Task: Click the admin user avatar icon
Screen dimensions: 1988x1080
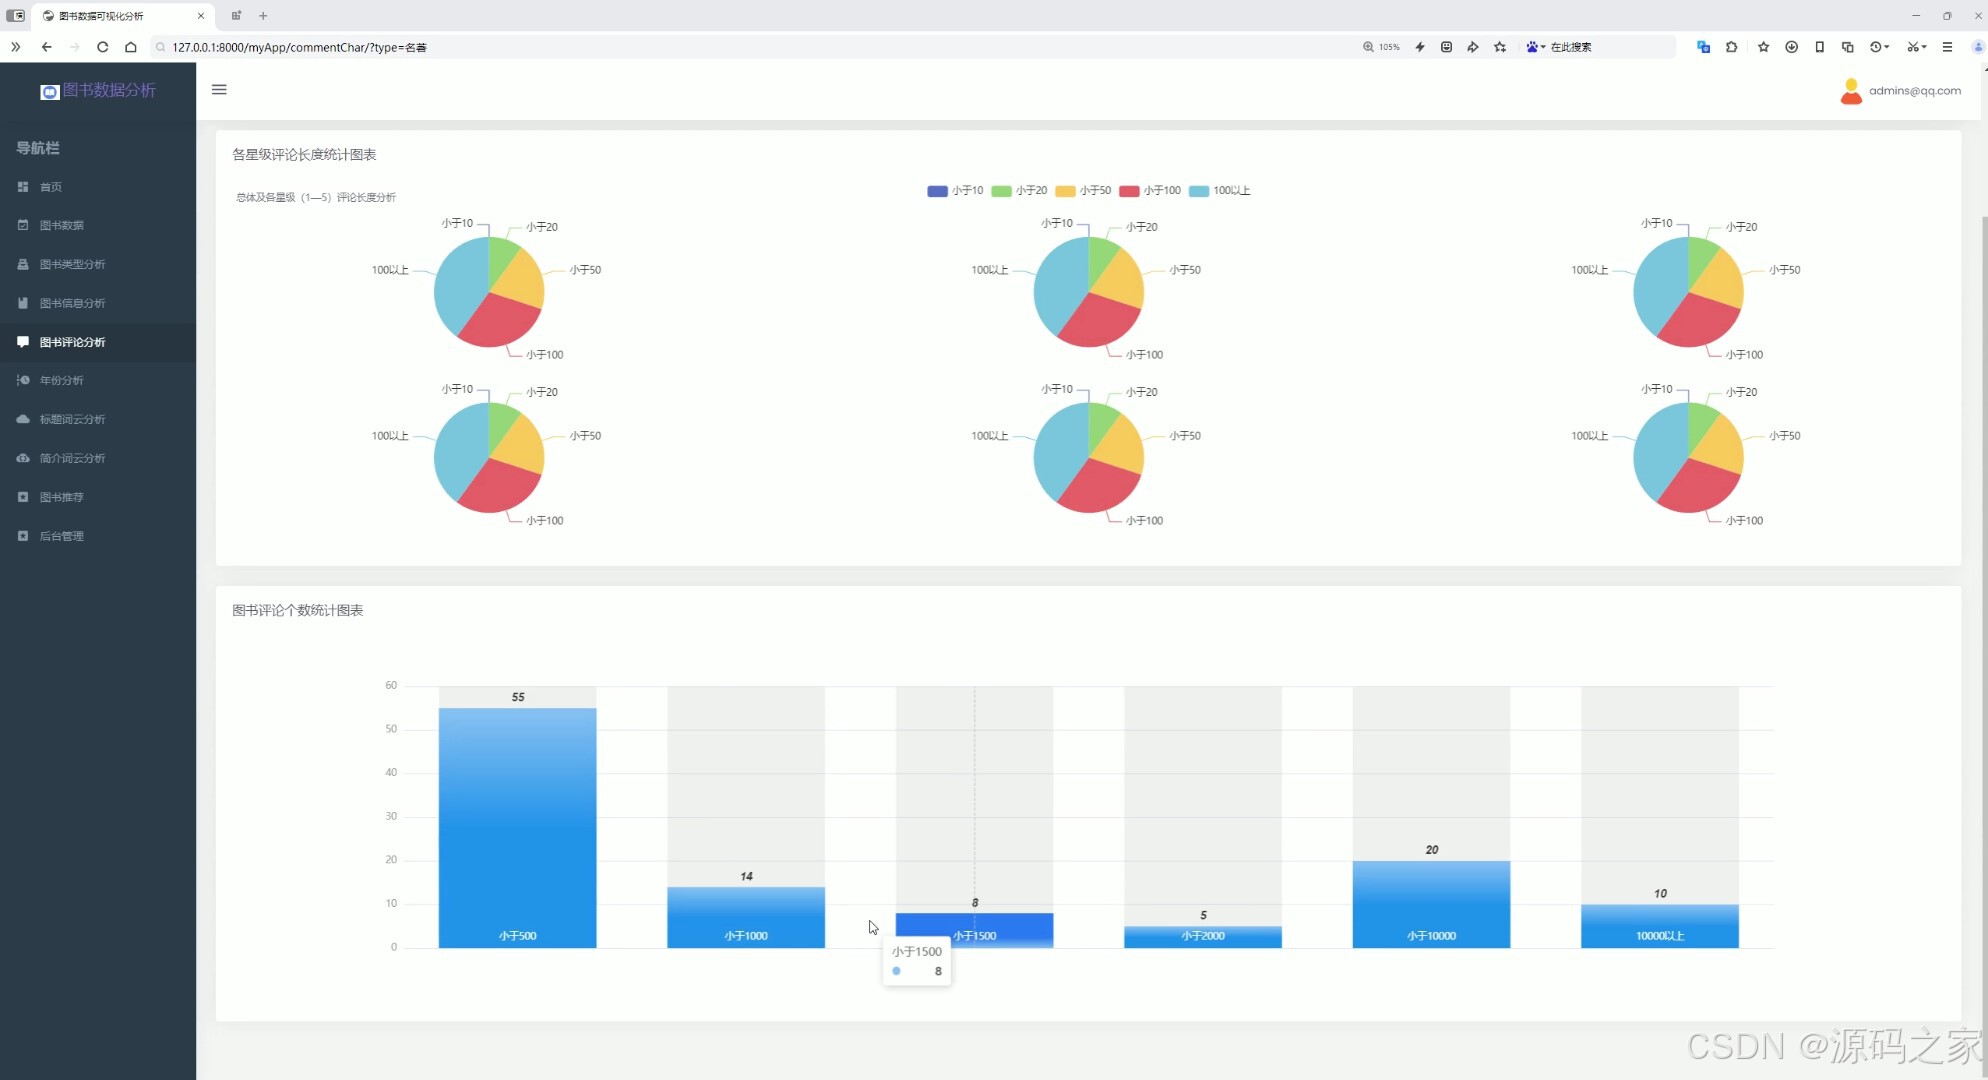Action: click(1850, 91)
